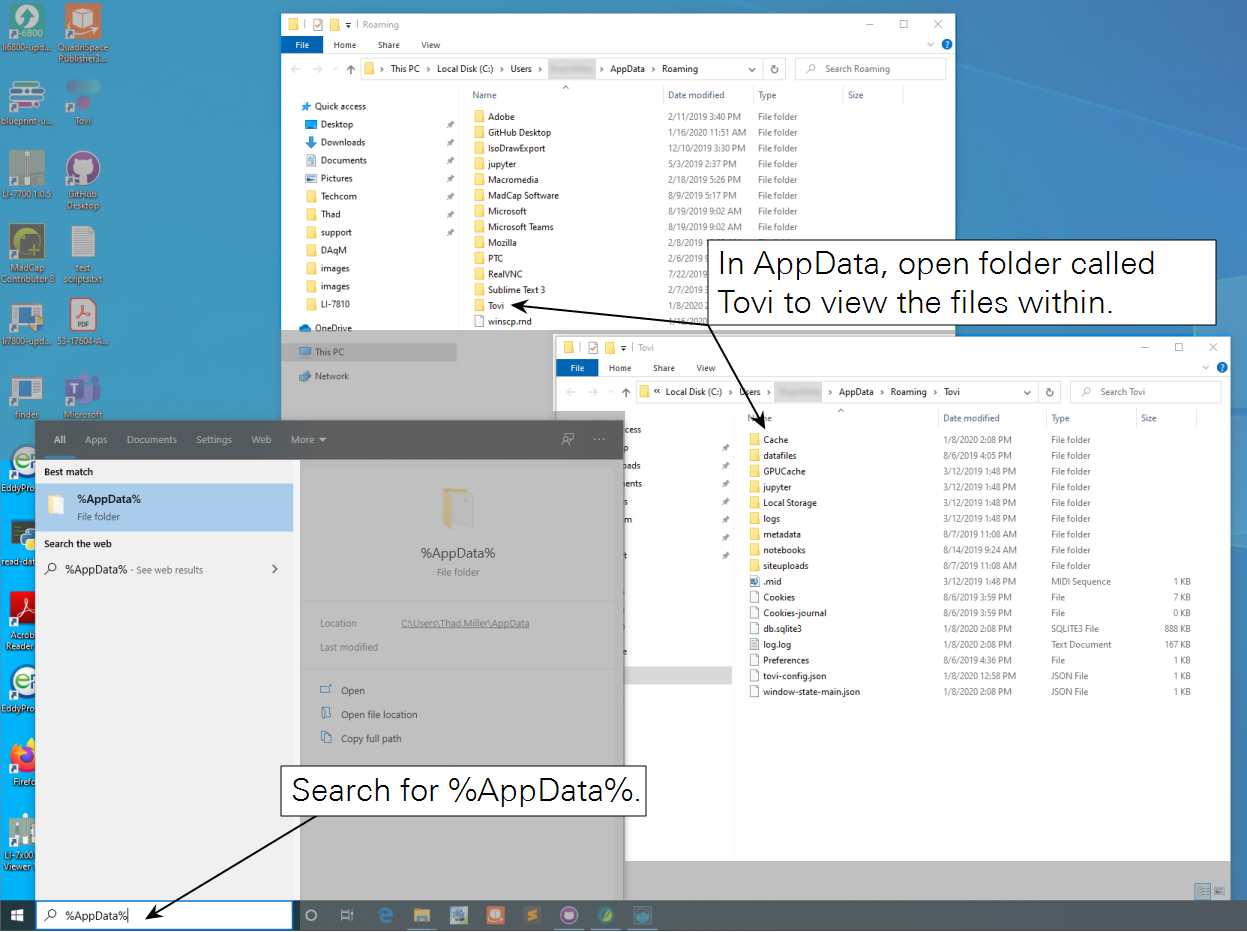Open the View tab in Roaming window
This screenshot has height=932, width=1247.
[x=430, y=45]
